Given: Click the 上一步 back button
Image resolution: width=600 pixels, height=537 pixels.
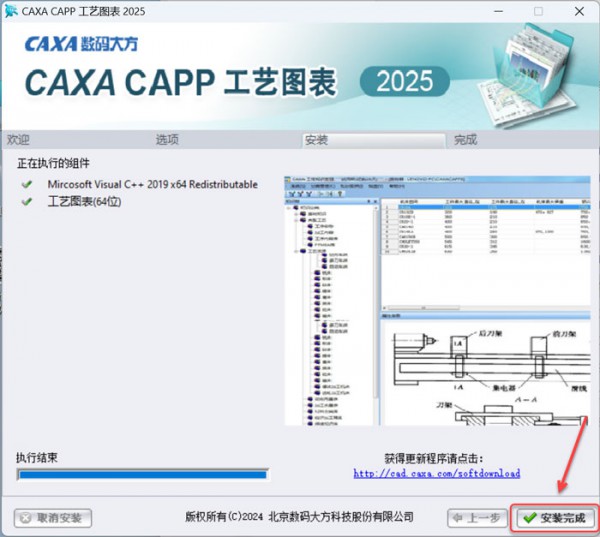Looking at the screenshot, I should (477, 518).
